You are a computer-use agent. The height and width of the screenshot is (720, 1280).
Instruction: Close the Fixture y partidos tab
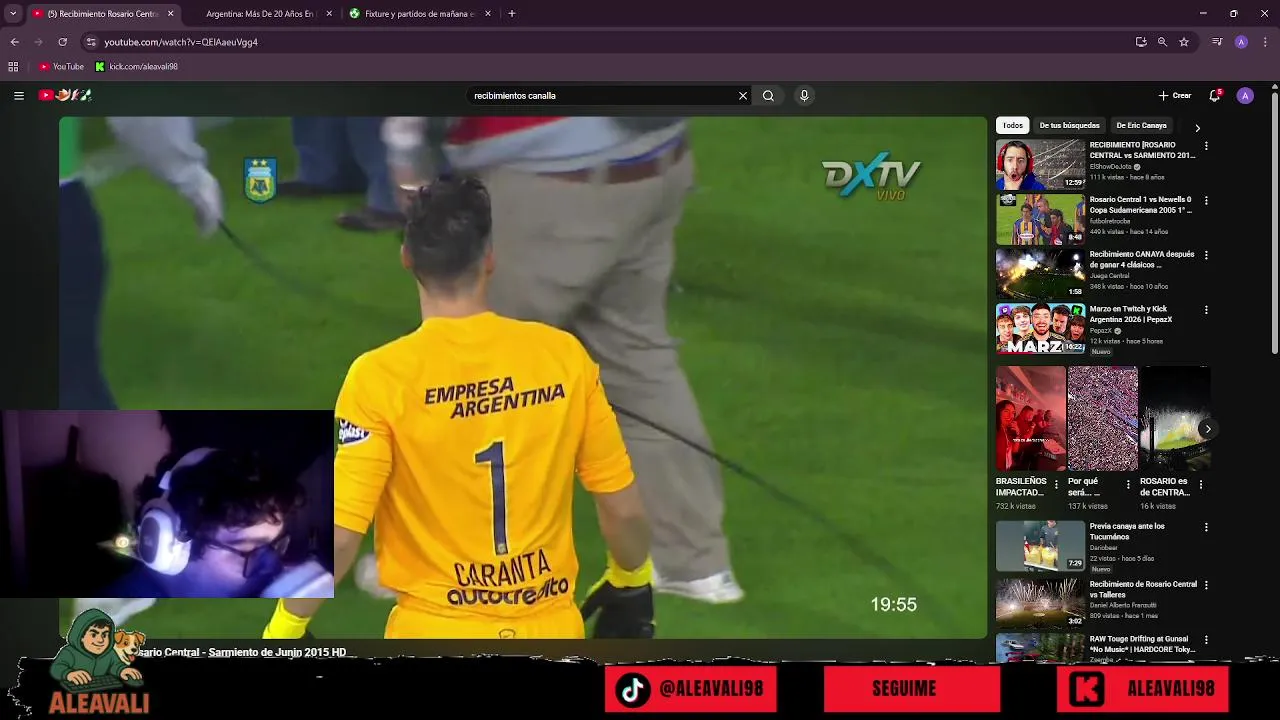tap(488, 14)
